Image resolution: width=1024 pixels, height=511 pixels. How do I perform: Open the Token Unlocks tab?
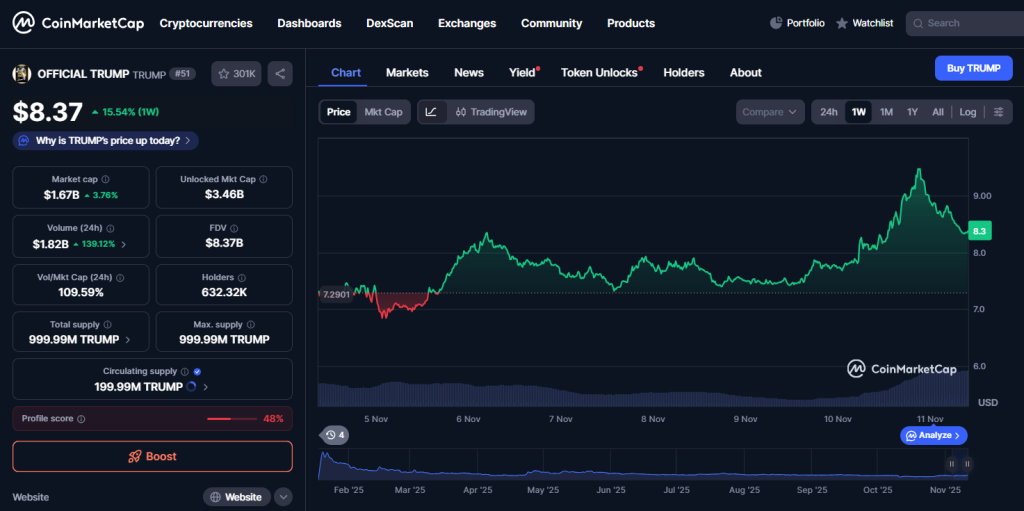(x=600, y=73)
